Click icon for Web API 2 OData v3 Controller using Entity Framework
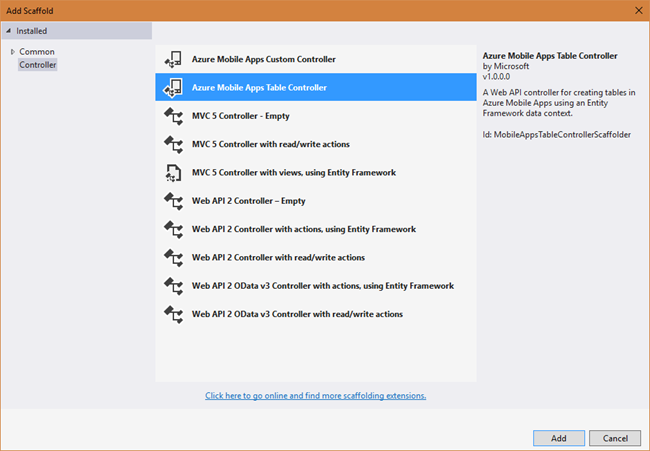The width and height of the screenshot is (650, 451). point(173,286)
